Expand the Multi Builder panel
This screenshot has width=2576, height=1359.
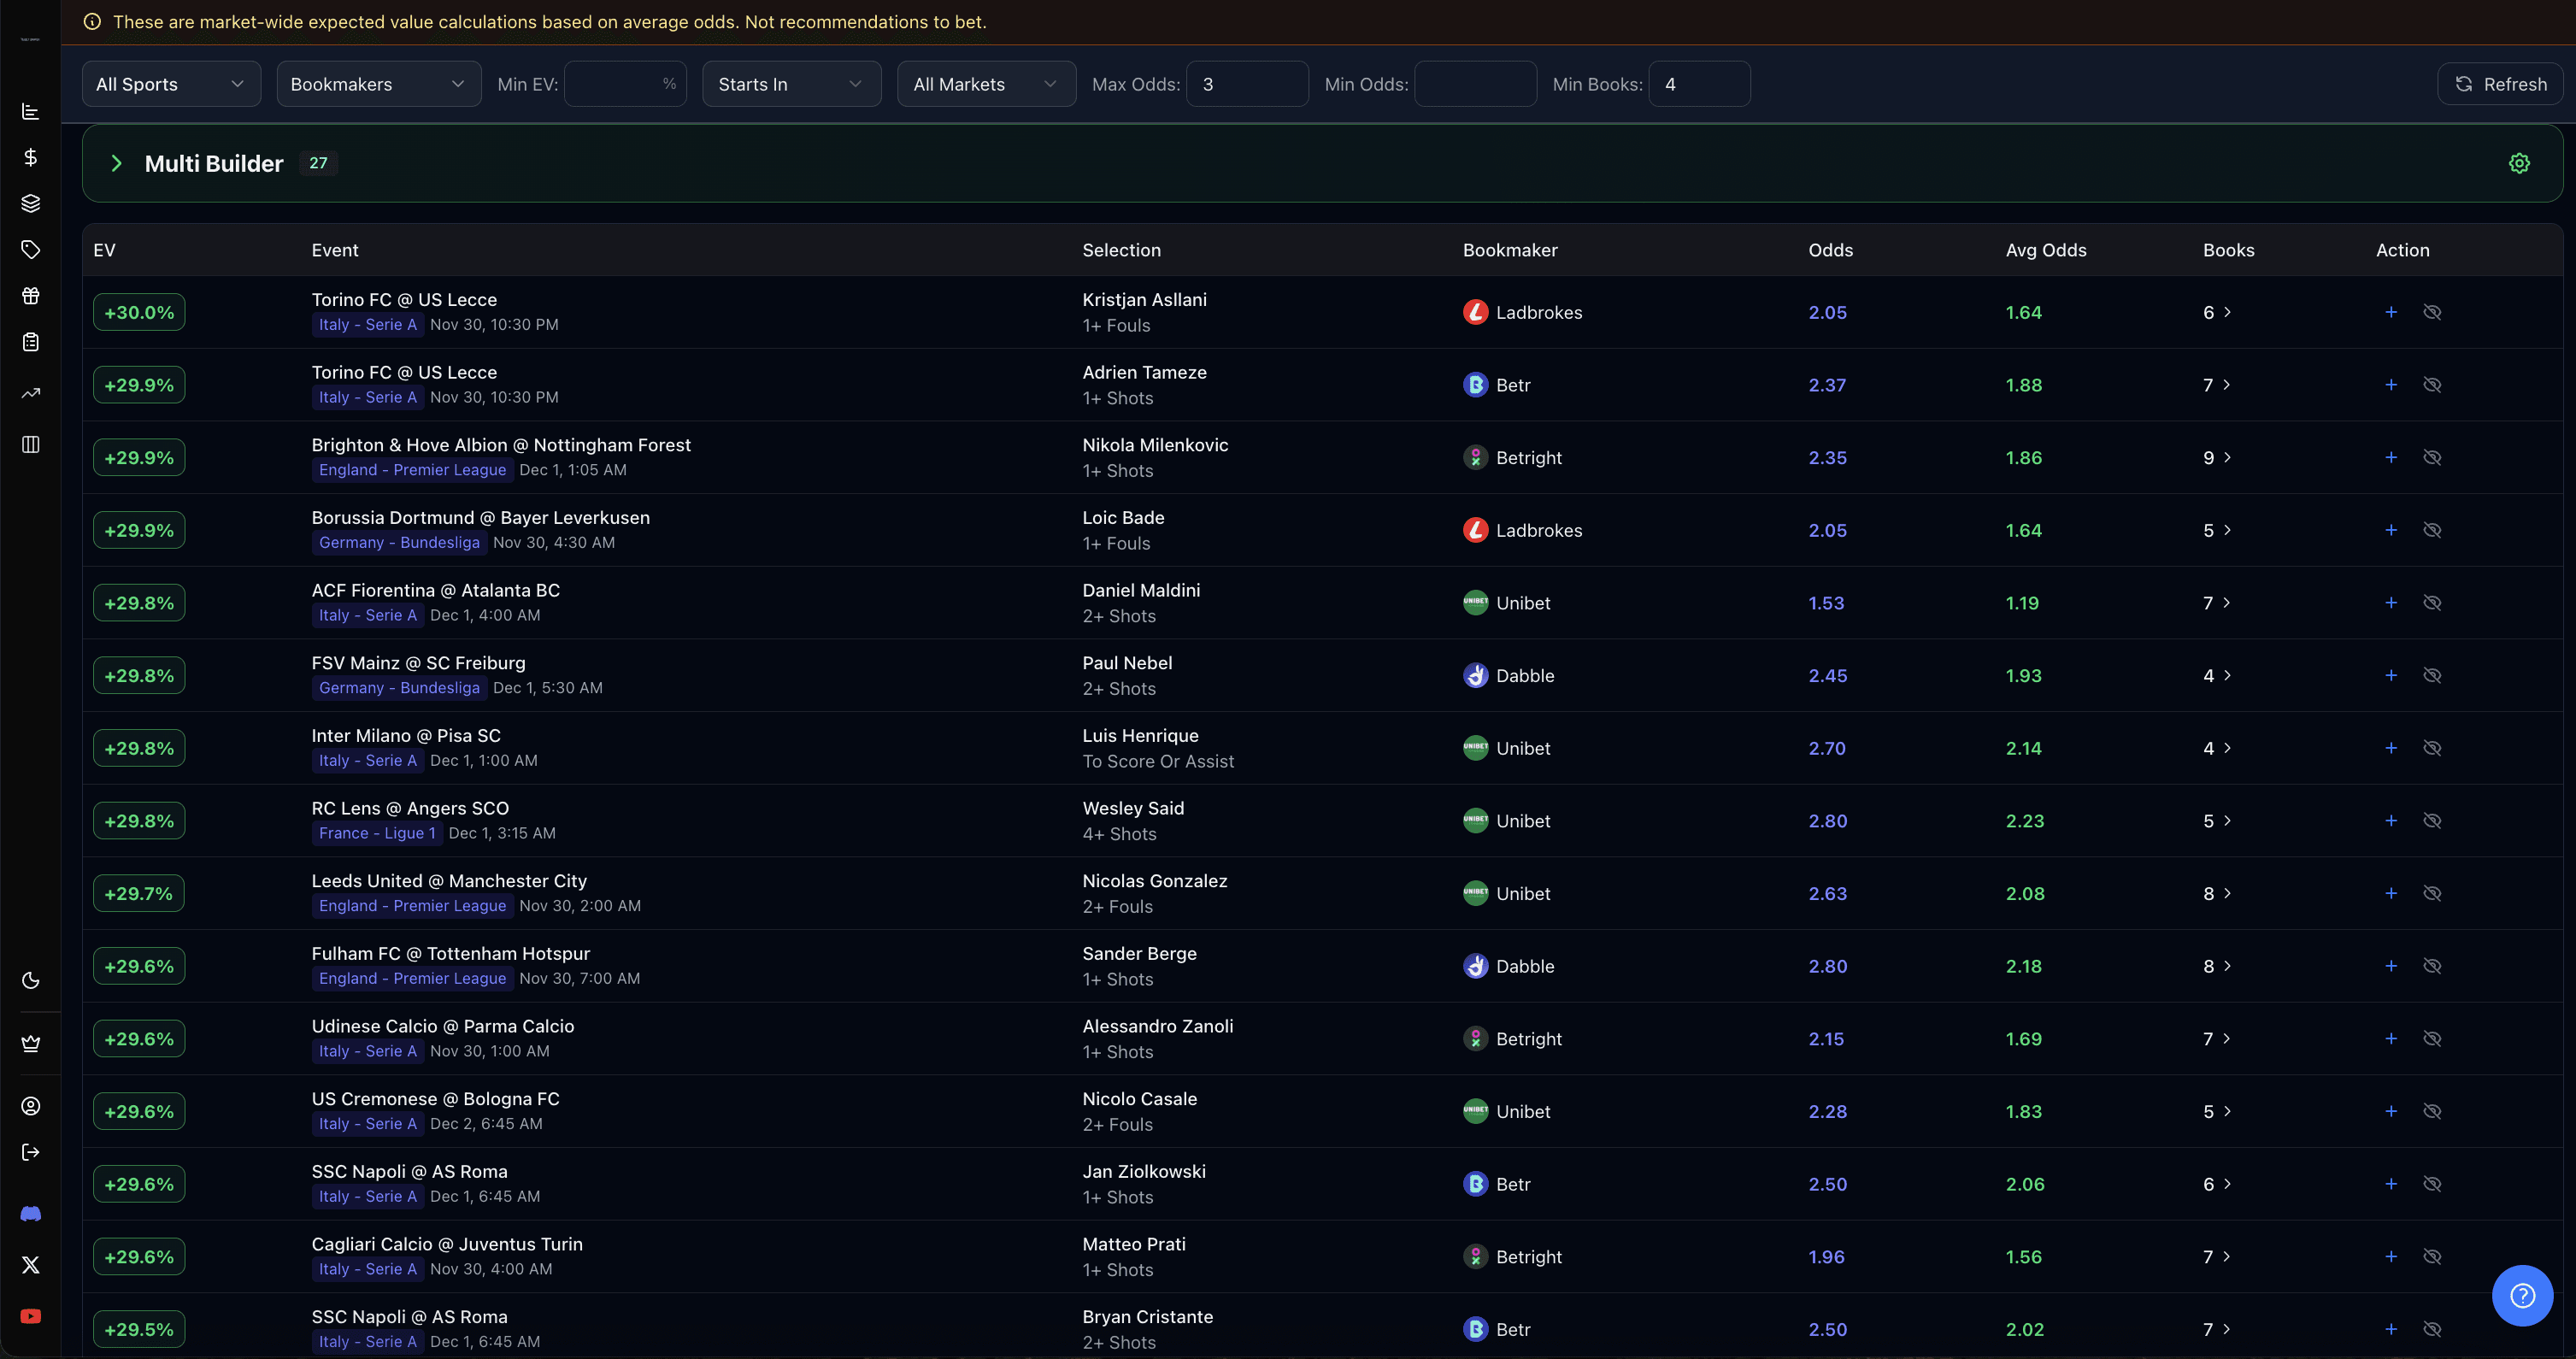point(117,163)
